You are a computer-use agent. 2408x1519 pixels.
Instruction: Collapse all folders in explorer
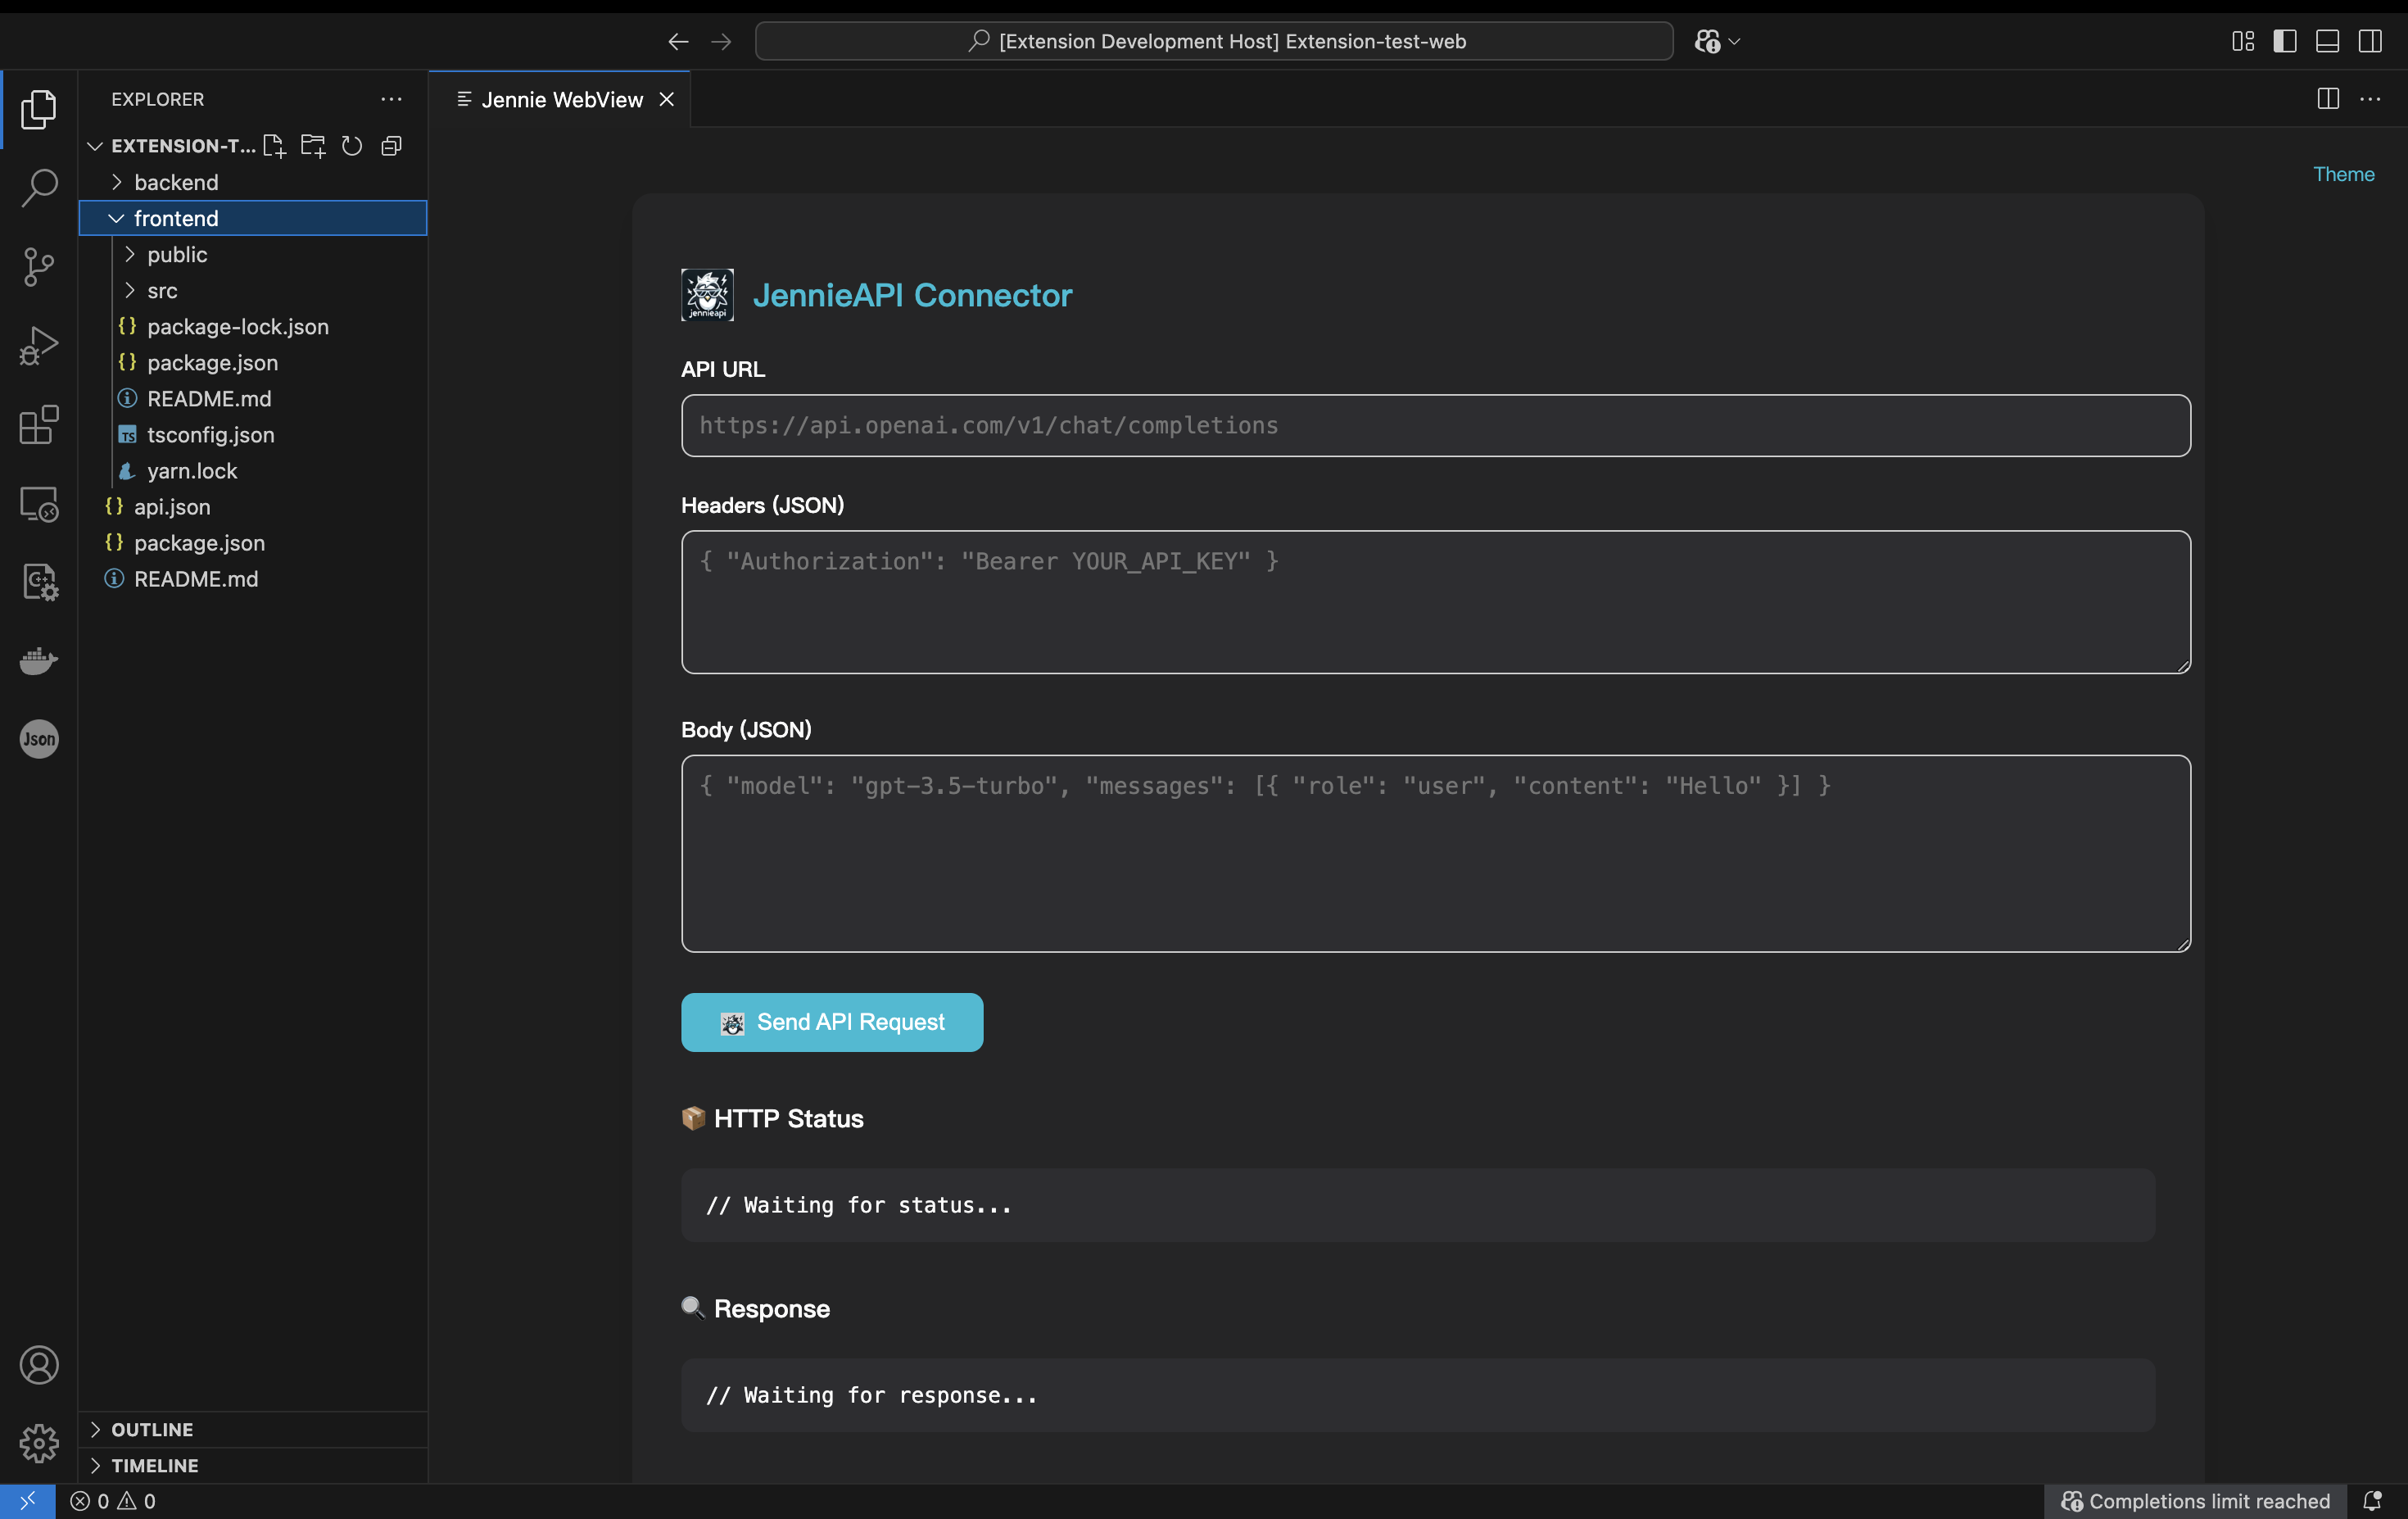pyautogui.click(x=391, y=146)
